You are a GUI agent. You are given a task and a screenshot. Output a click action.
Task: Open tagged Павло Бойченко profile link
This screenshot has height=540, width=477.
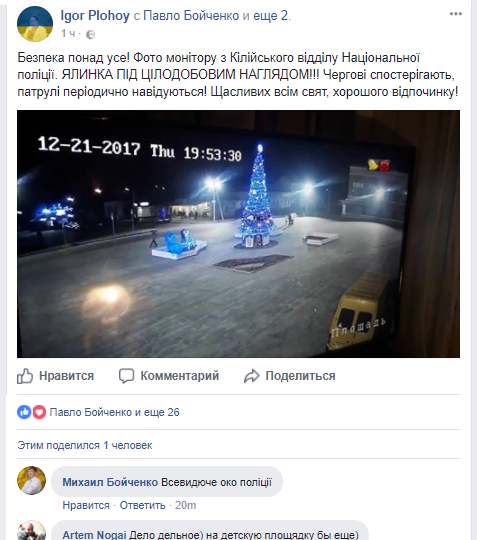click(191, 15)
